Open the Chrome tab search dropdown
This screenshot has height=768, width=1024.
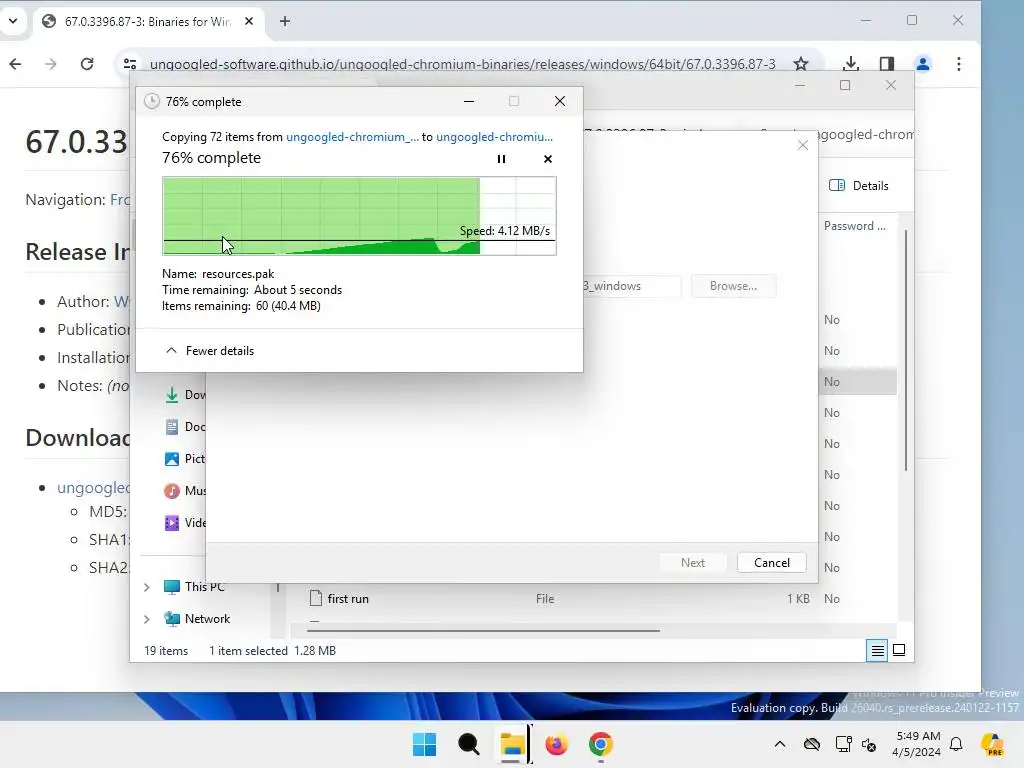[x=12, y=21]
